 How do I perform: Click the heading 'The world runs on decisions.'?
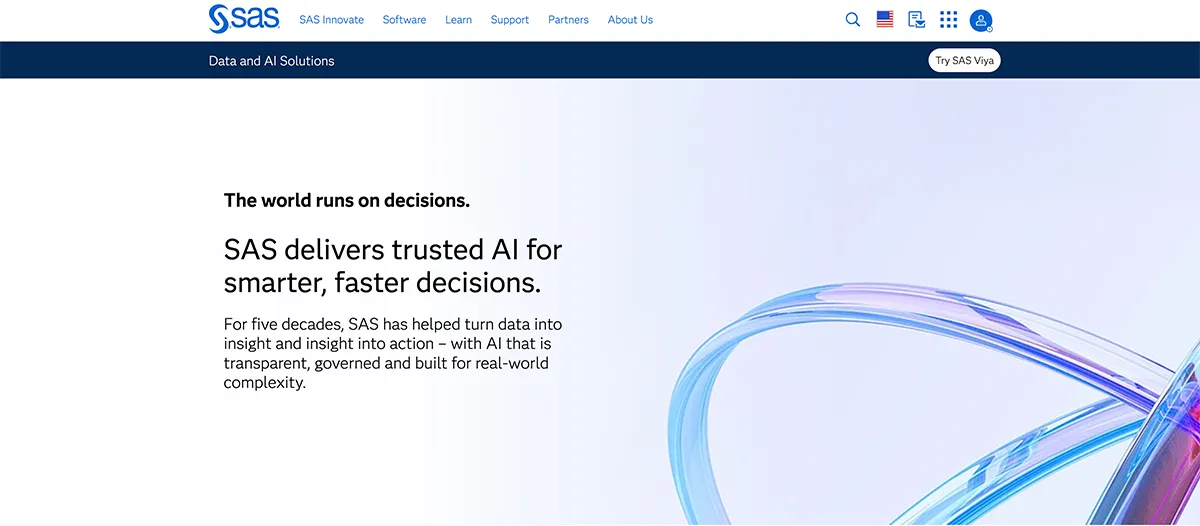click(x=347, y=200)
